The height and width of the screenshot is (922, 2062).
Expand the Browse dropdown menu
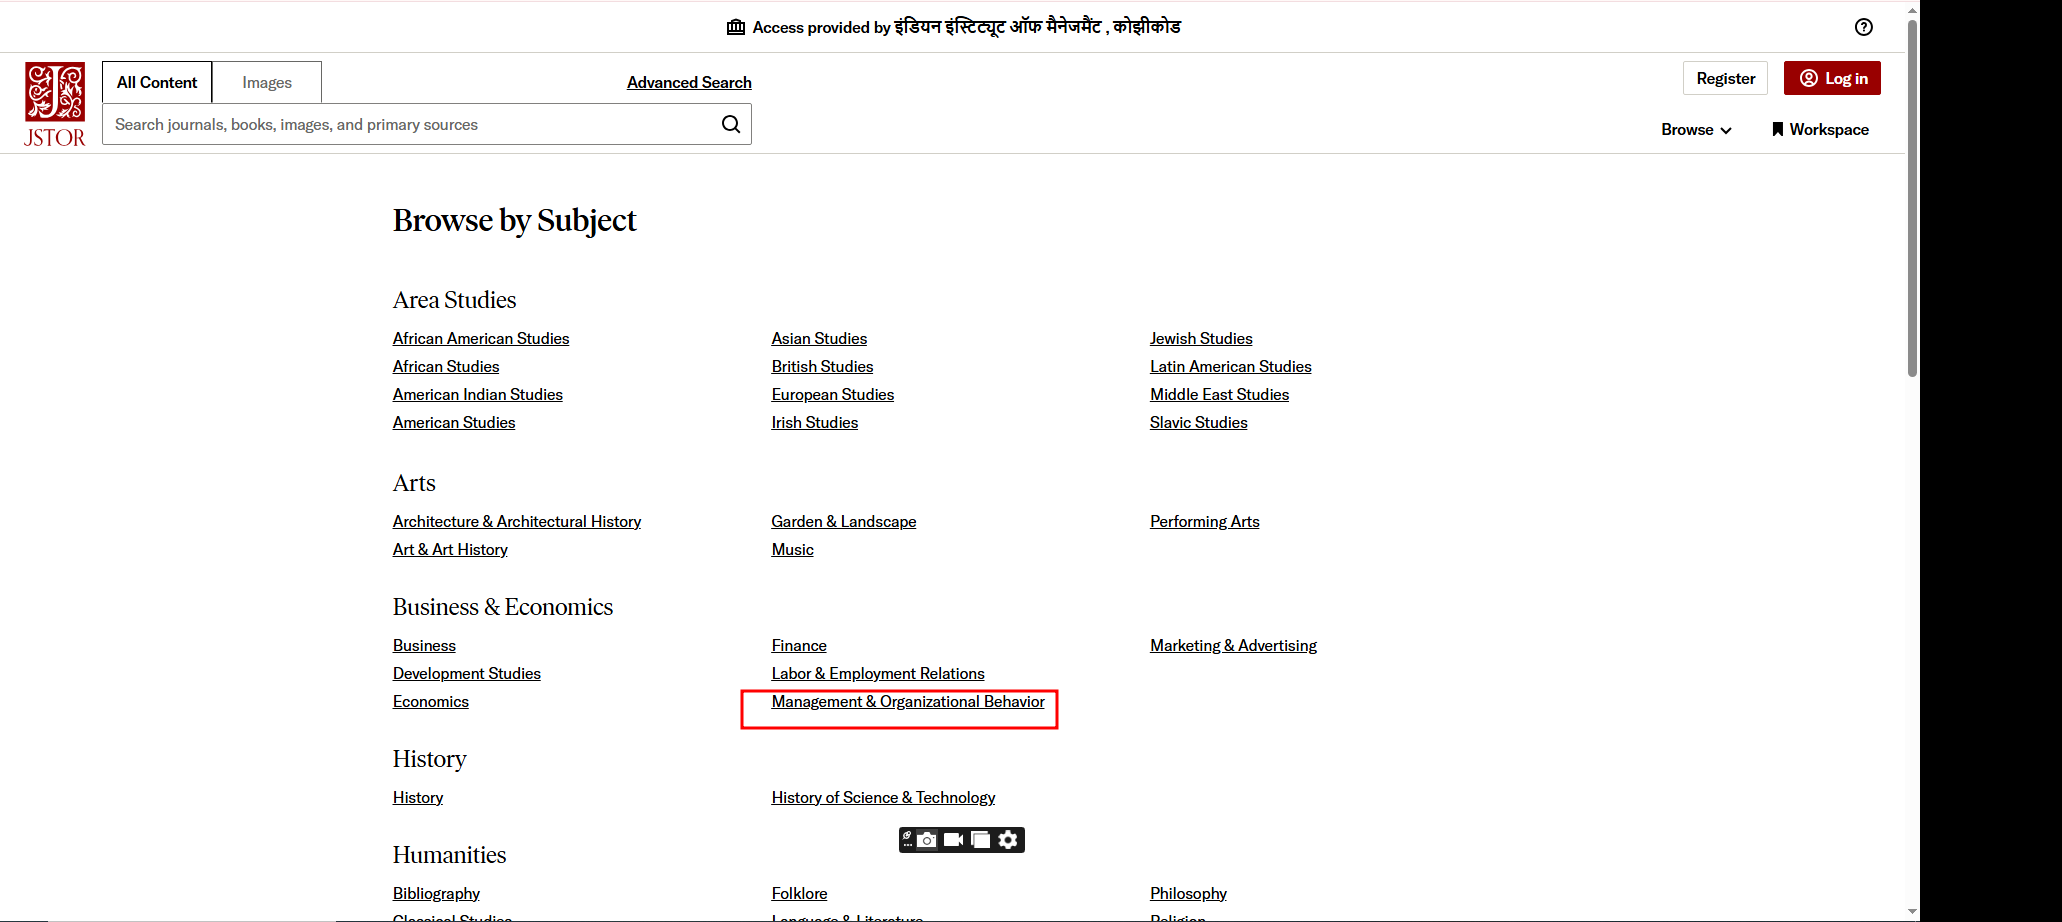(1696, 129)
